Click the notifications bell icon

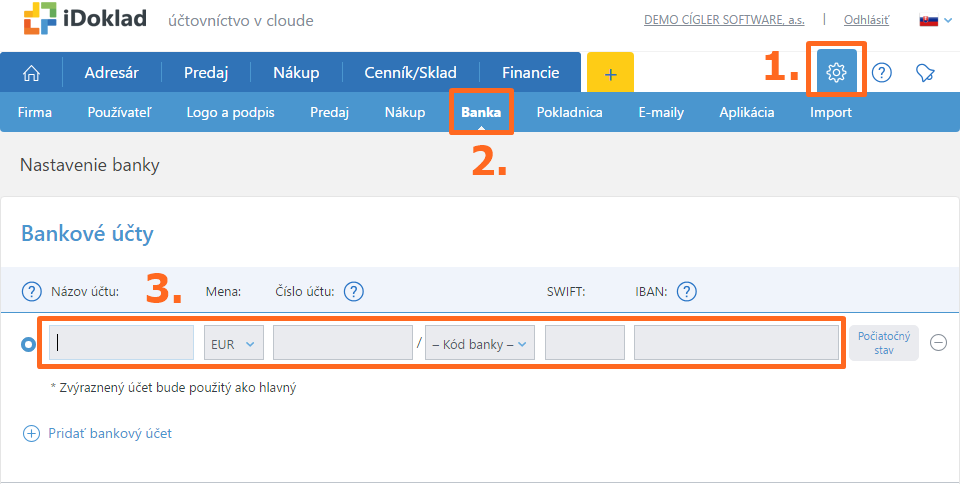pyautogui.click(x=926, y=72)
